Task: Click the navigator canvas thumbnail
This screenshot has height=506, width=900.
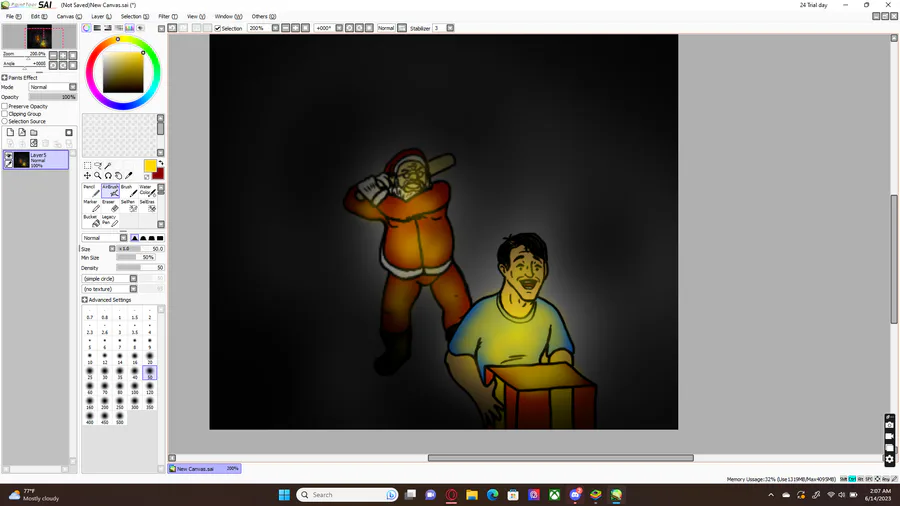Action: [39, 37]
